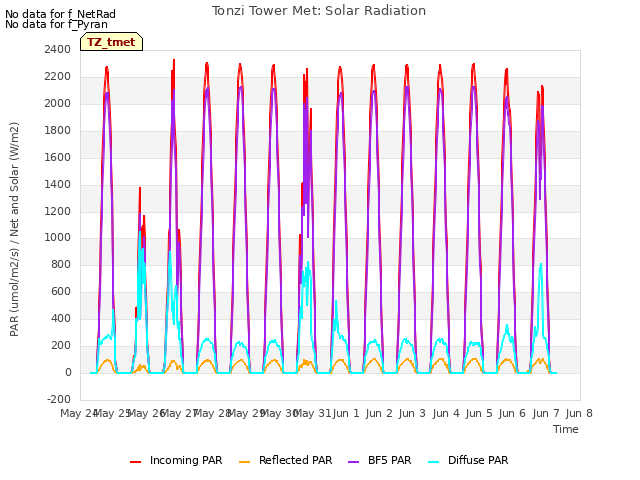Click the Jun 7 x-axis date label
Image resolution: width=640 pixels, height=480 pixels.
click(x=546, y=413)
